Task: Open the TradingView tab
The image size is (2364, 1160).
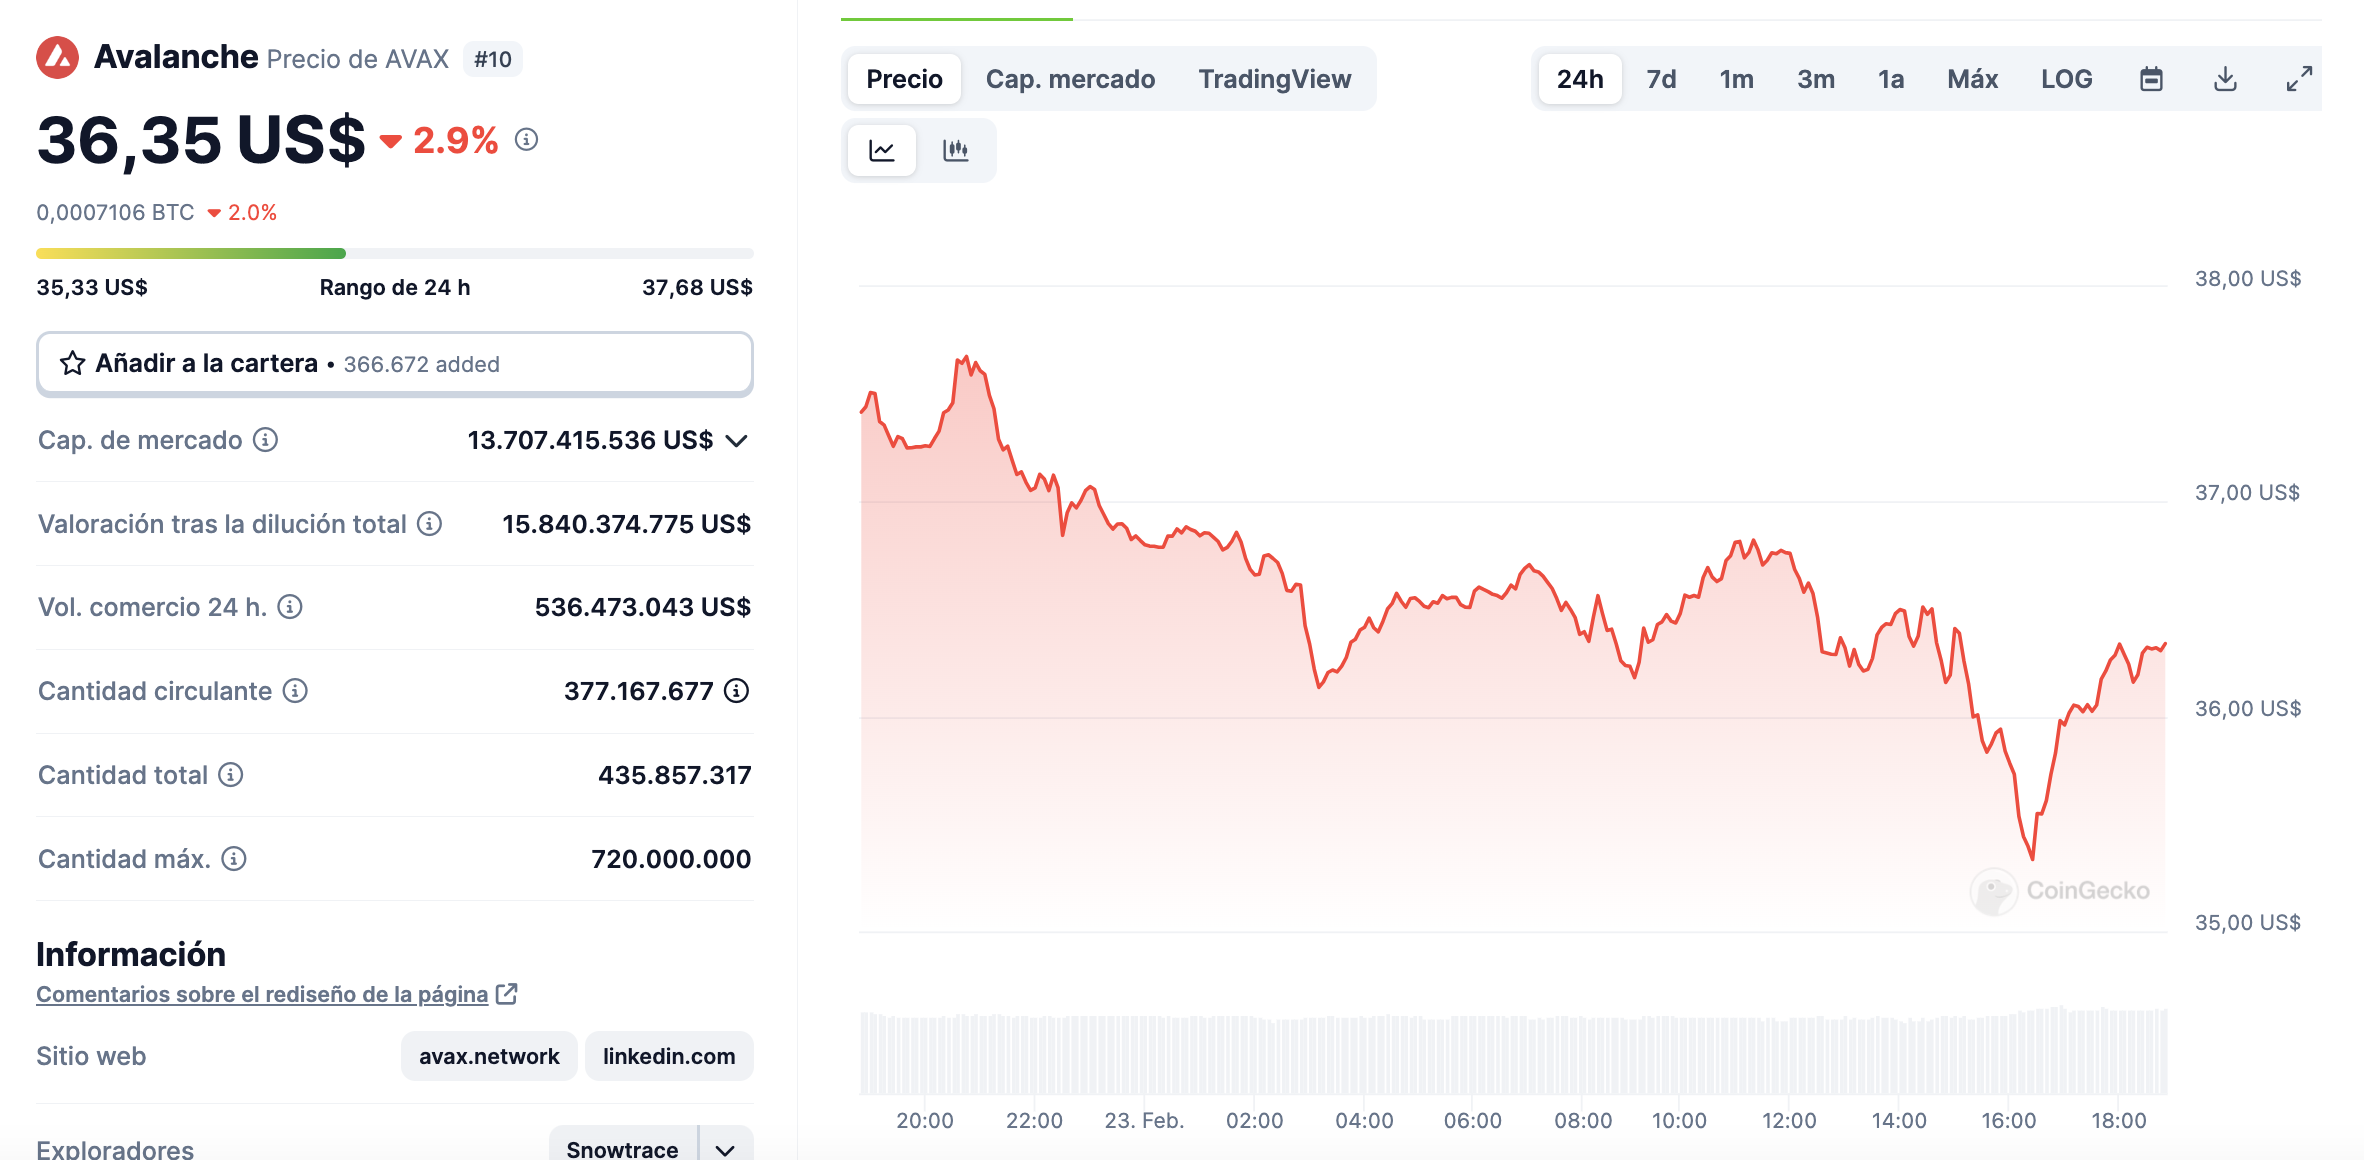Action: click(x=1275, y=79)
